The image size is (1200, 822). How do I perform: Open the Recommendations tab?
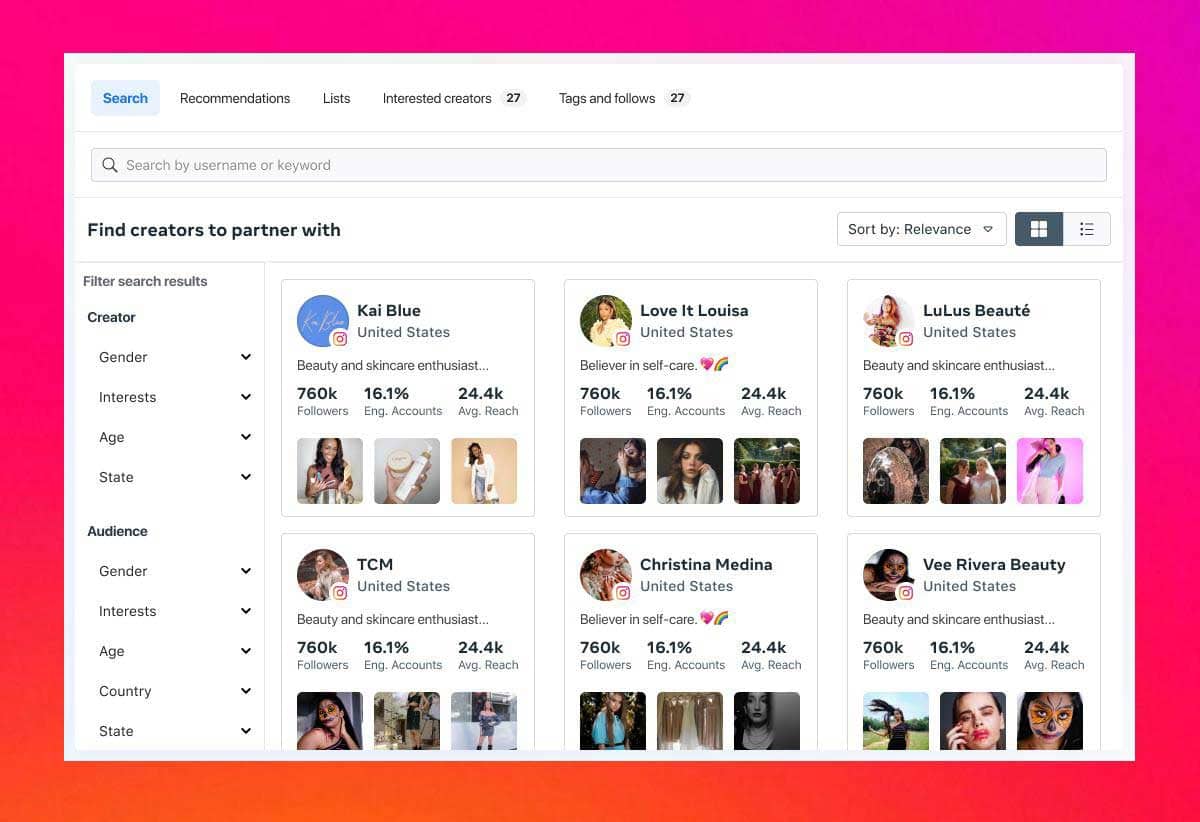tap(235, 98)
